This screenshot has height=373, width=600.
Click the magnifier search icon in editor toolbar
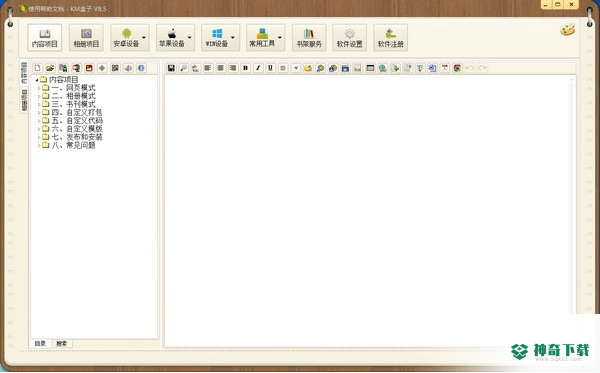183,68
